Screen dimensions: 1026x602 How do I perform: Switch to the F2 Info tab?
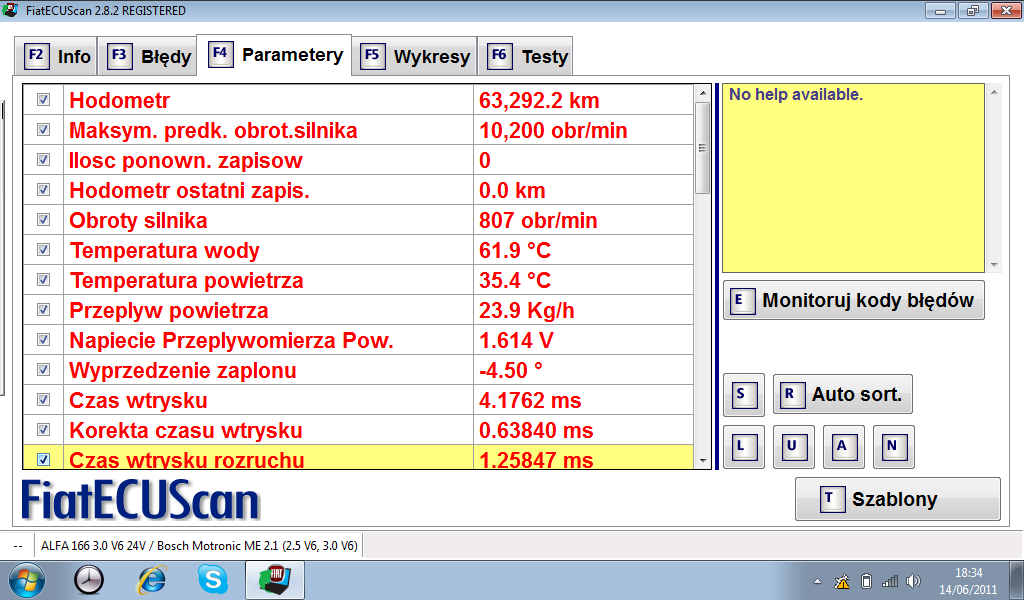pos(56,56)
